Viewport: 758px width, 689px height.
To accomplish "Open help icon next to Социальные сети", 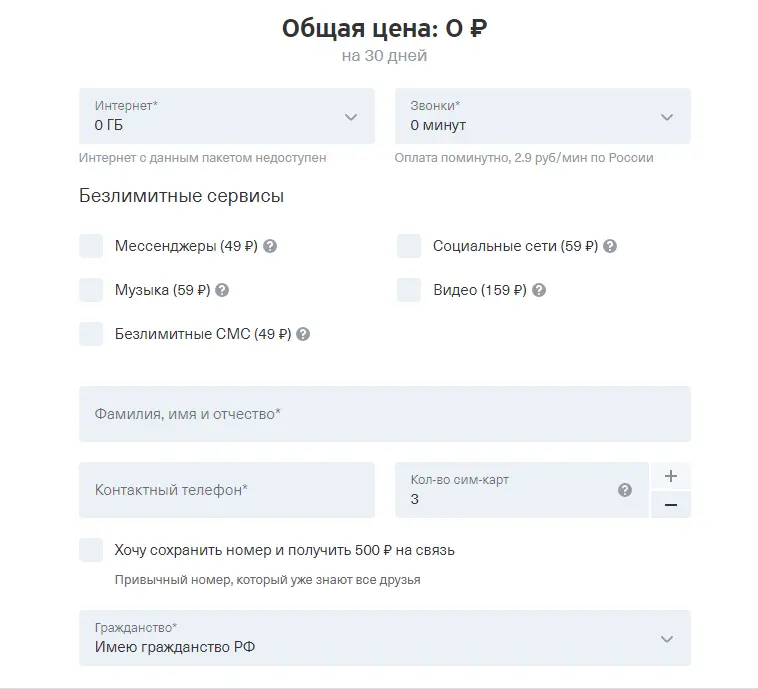I will tap(610, 246).
